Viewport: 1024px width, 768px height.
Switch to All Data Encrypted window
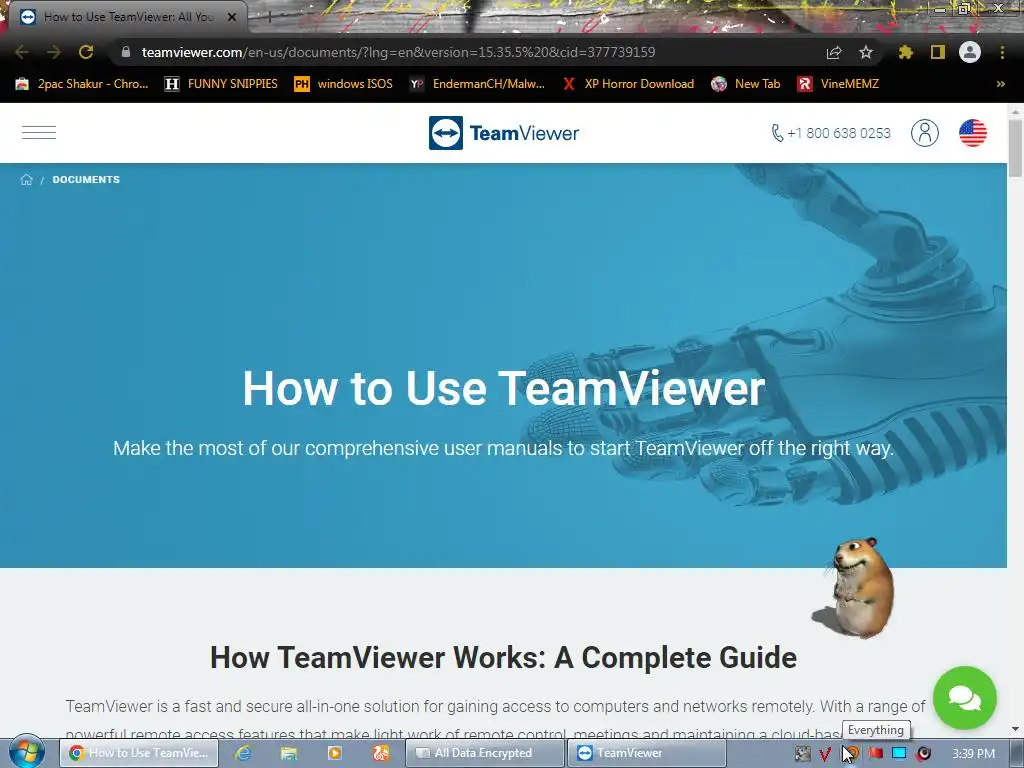(485, 753)
